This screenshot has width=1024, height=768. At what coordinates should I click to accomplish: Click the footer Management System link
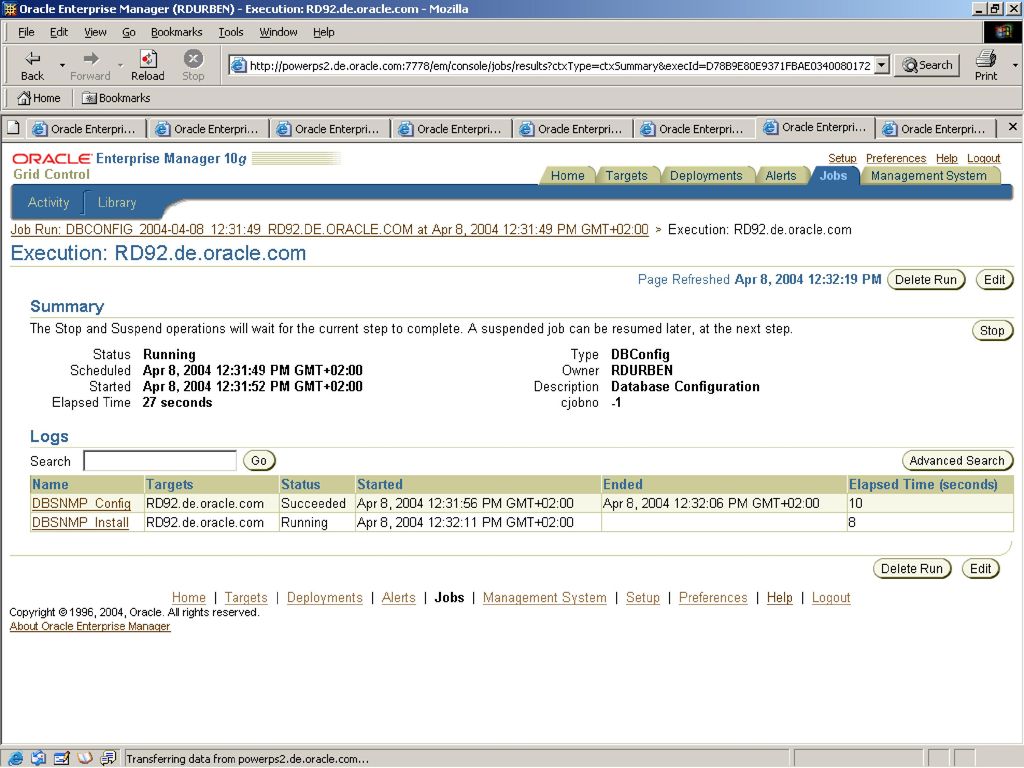pos(545,598)
